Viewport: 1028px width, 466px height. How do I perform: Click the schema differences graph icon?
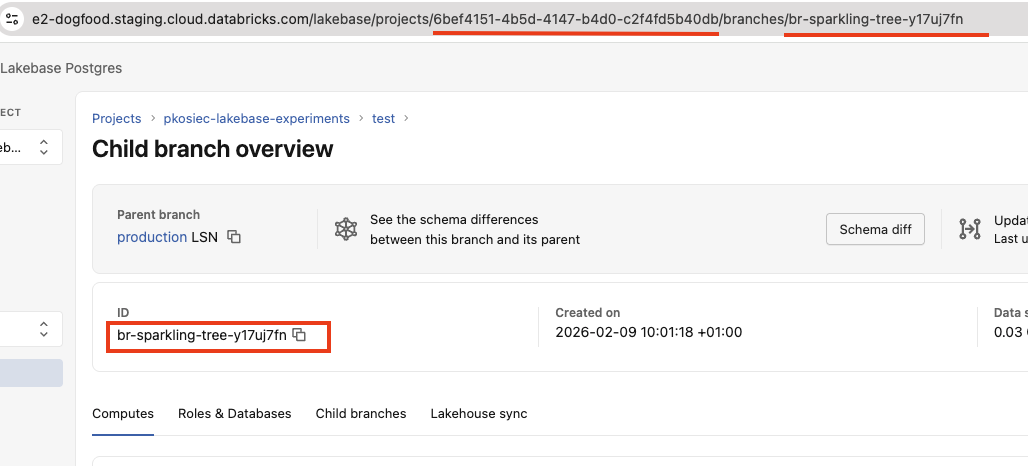click(x=346, y=229)
